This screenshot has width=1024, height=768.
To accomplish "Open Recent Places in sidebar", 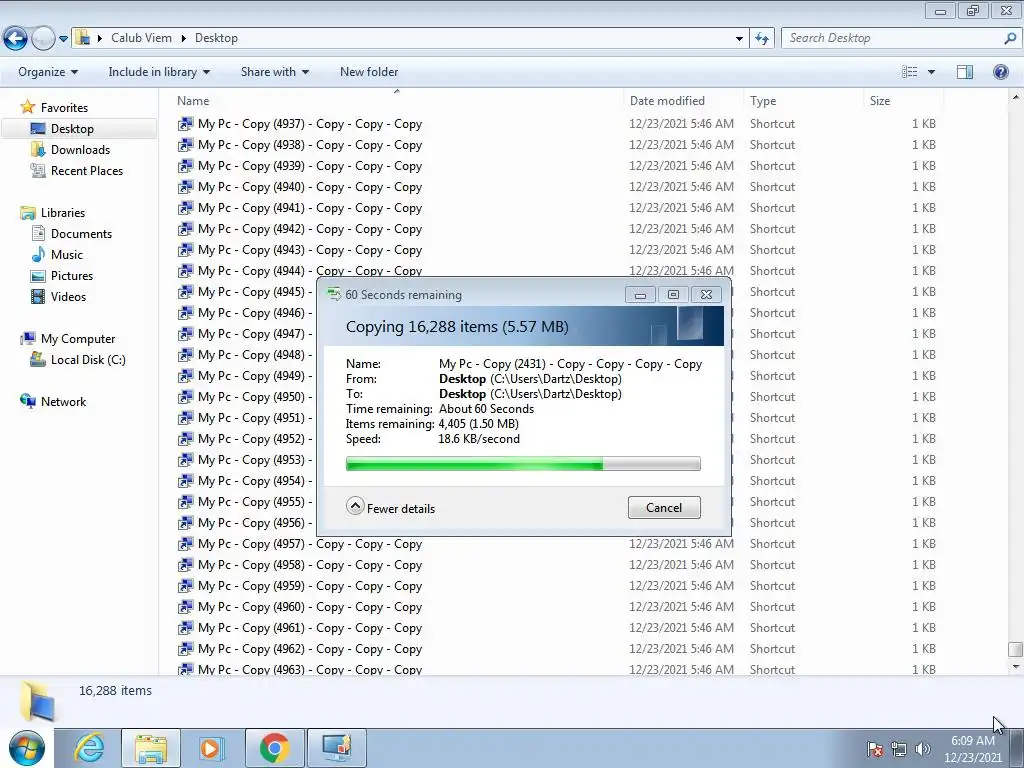I will [87, 170].
